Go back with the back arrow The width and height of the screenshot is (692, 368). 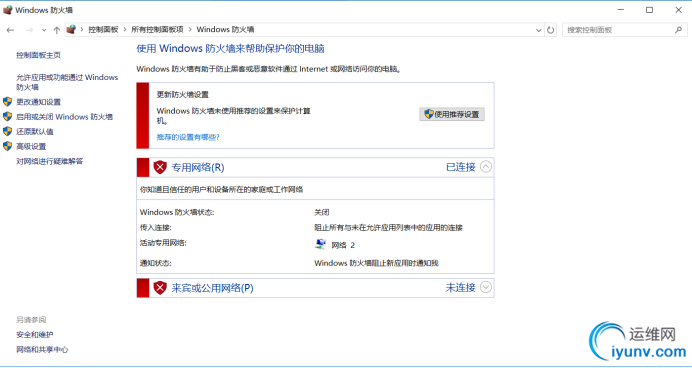10,30
